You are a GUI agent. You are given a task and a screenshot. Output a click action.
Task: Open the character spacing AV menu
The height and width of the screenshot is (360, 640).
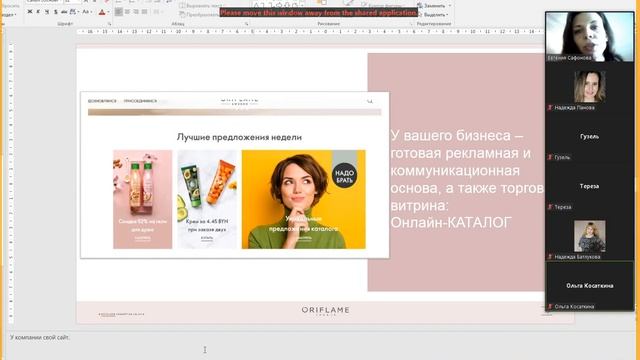[x=74, y=12]
